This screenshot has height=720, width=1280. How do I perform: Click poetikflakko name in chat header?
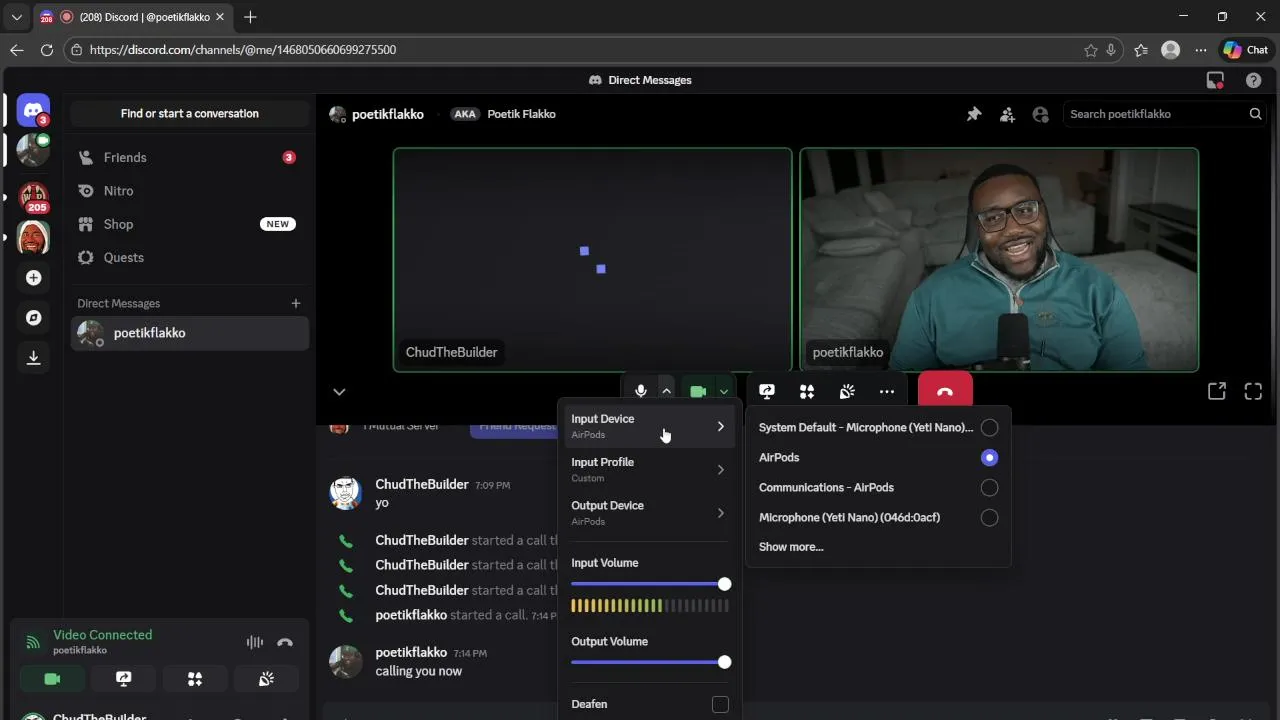point(388,114)
